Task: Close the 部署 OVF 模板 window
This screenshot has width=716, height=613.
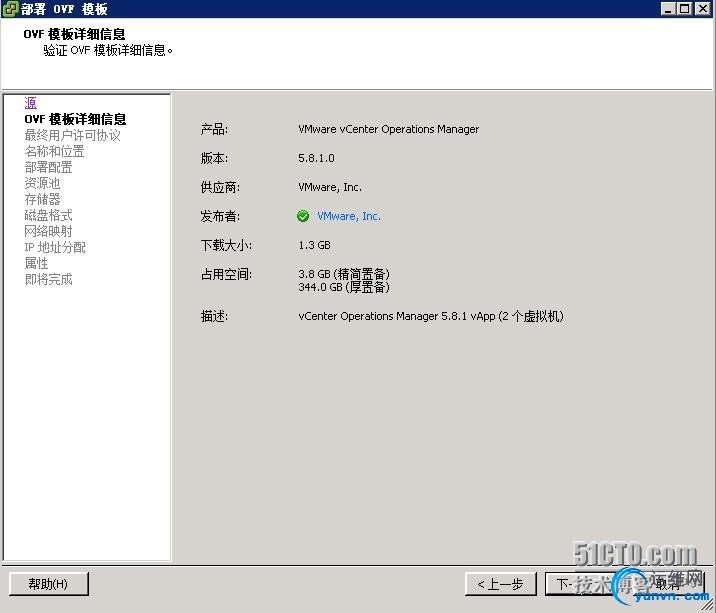Action: pos(702,8)
